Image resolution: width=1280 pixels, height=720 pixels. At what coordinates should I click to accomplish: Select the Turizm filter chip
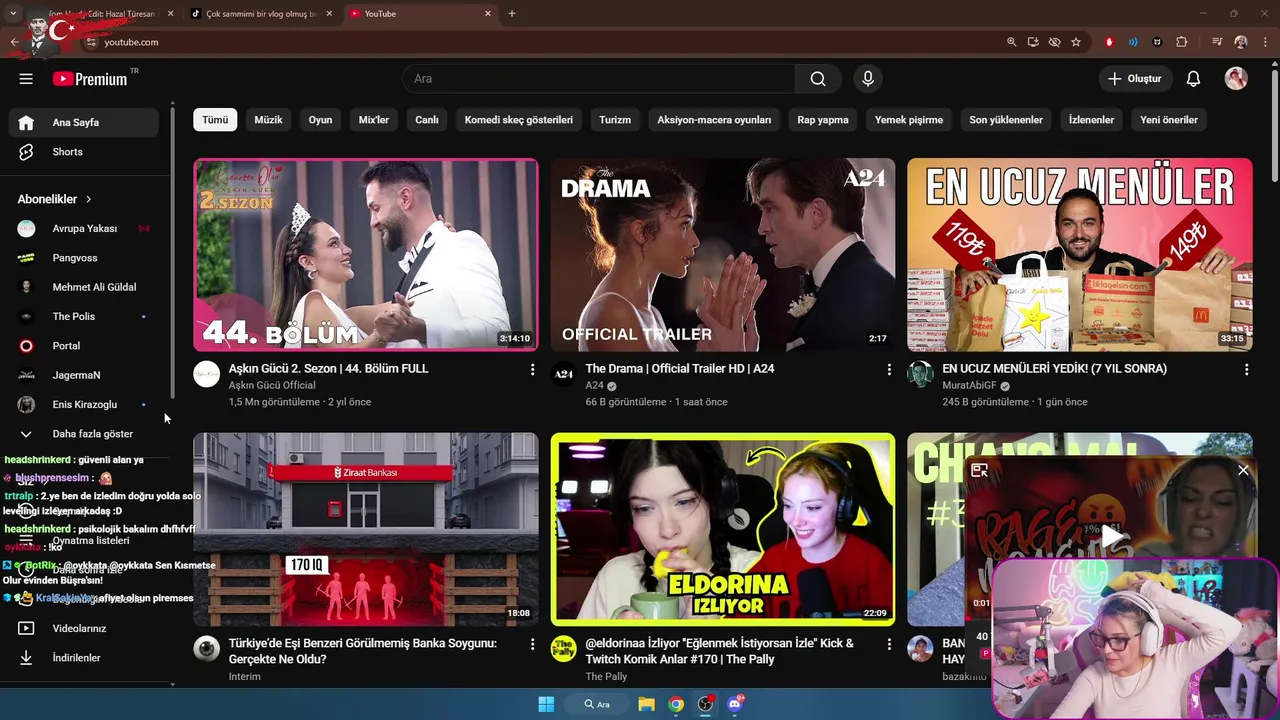point(615,120)
